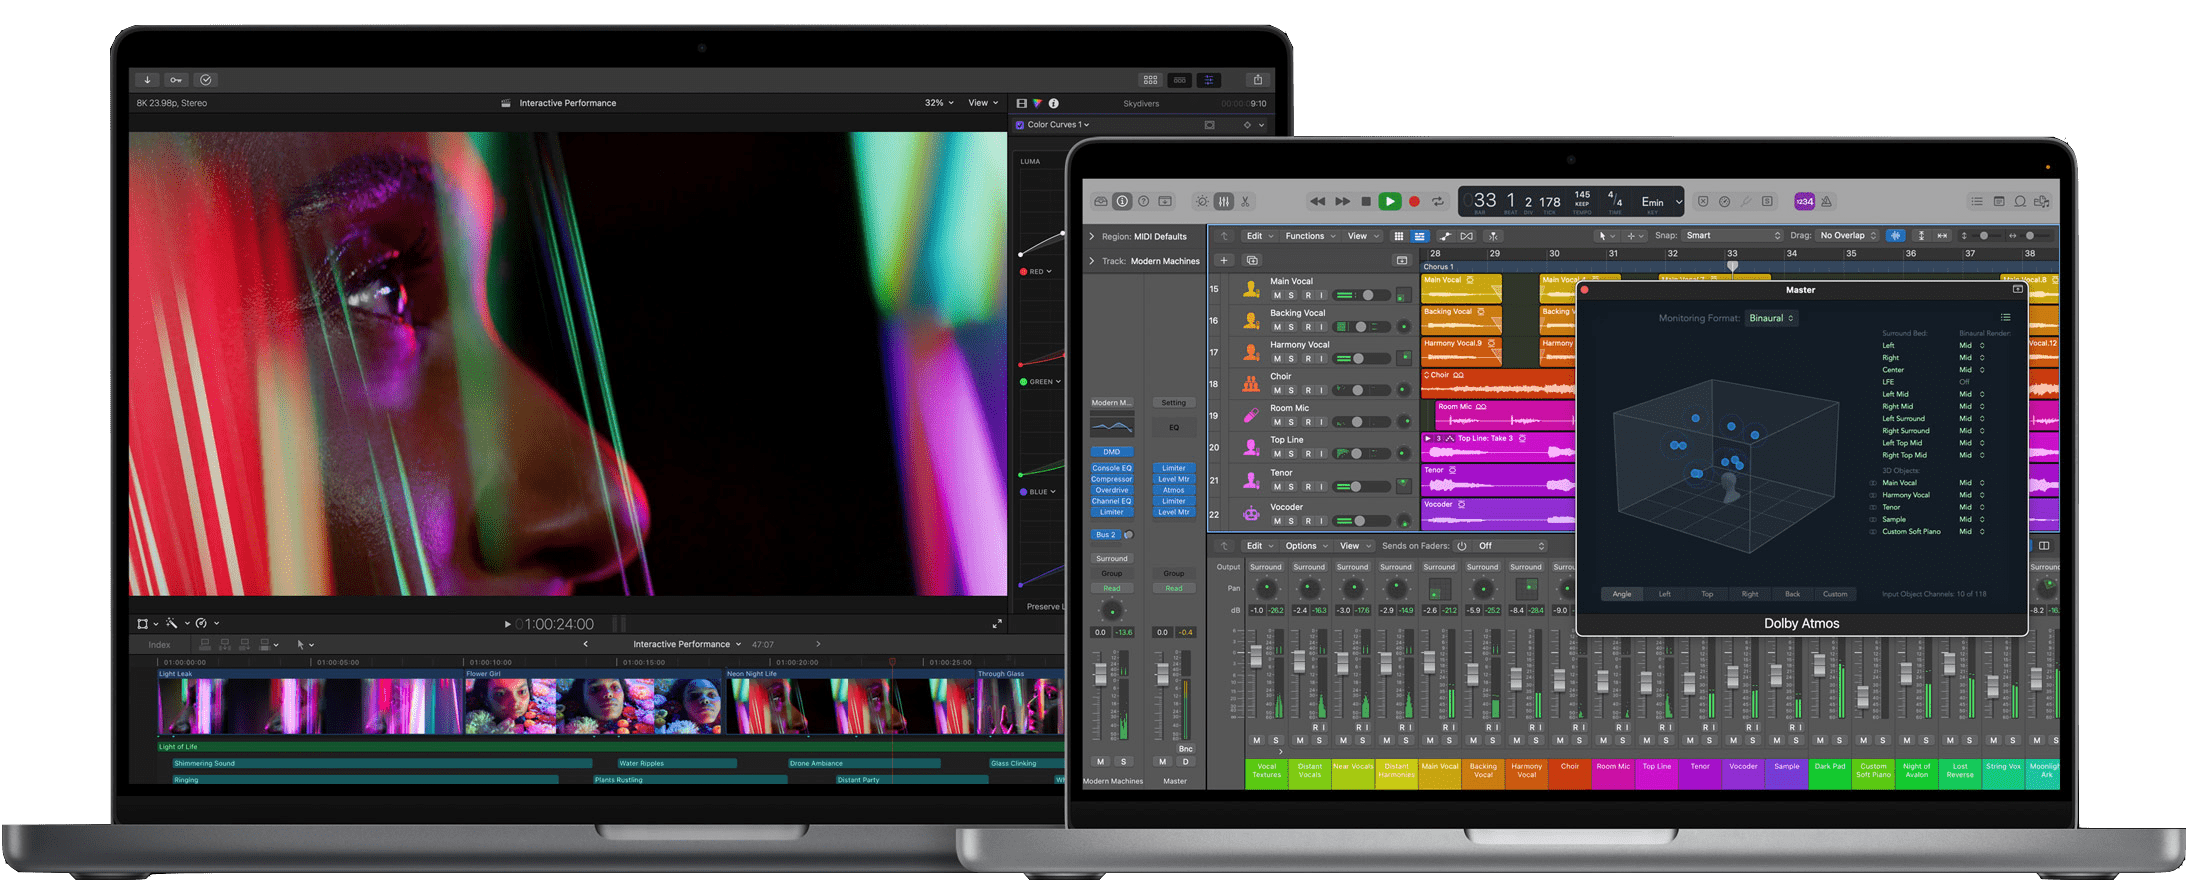Adjust the Tenor track volume slider

[x=1363, y=487]
